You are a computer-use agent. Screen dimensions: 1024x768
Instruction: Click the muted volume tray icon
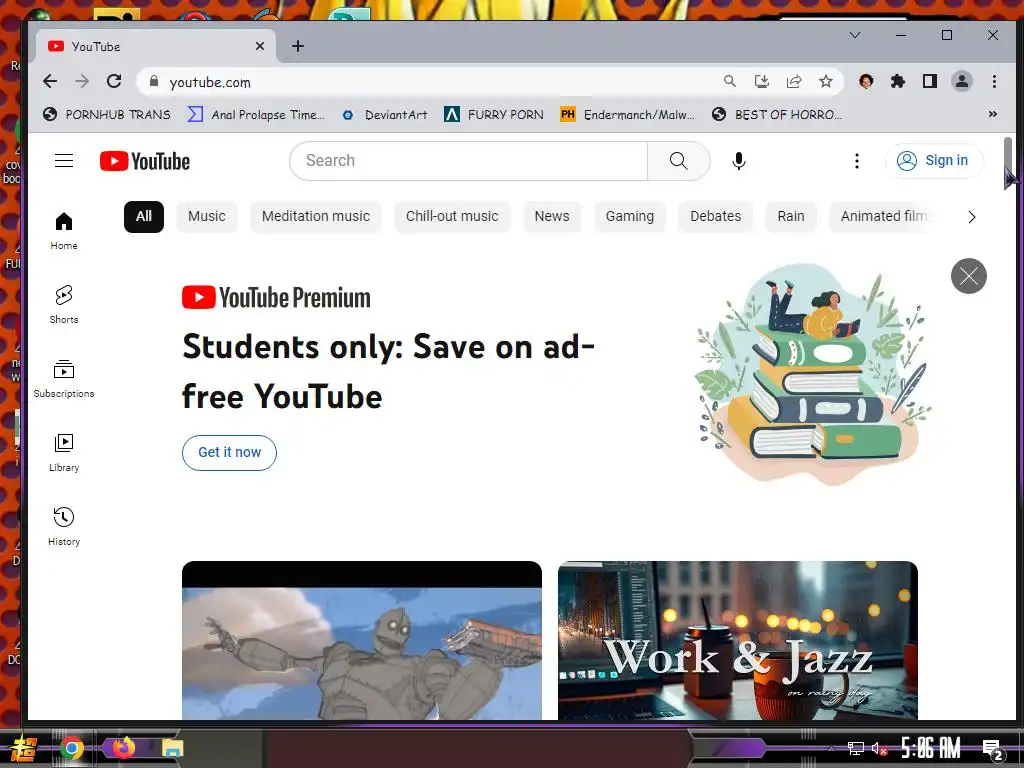pyautogui.click(x=879, y=748)
